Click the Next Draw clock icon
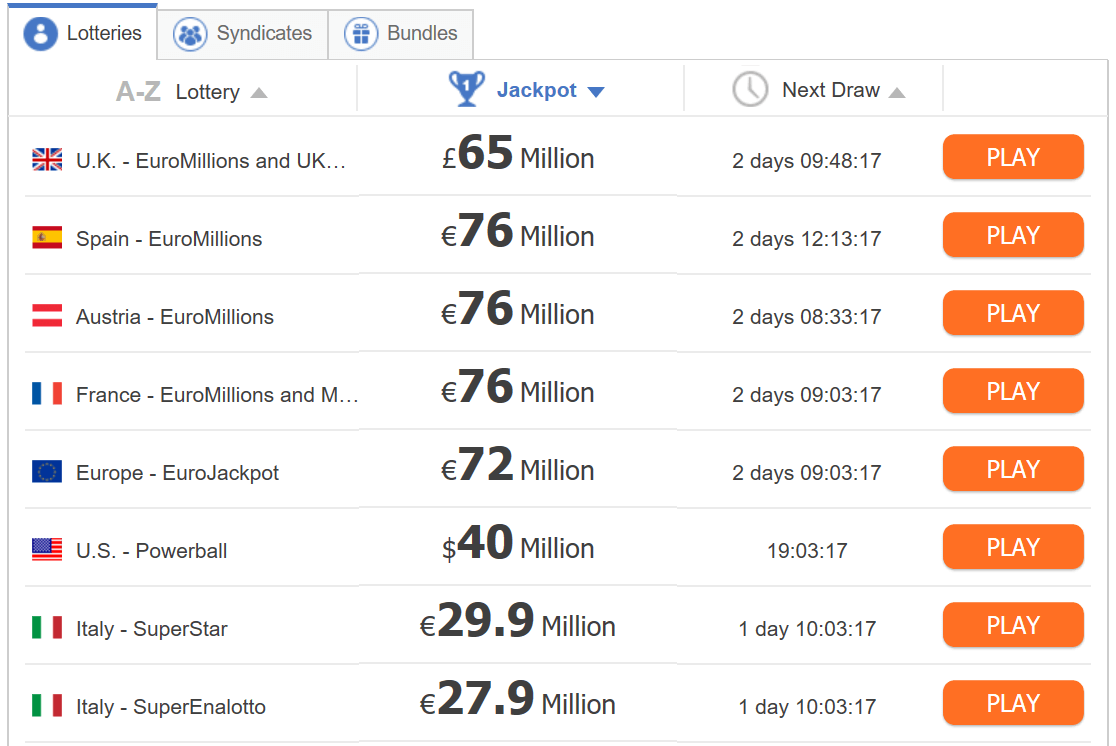This screenshot has width=1116, height=746. tap(750, 90)
